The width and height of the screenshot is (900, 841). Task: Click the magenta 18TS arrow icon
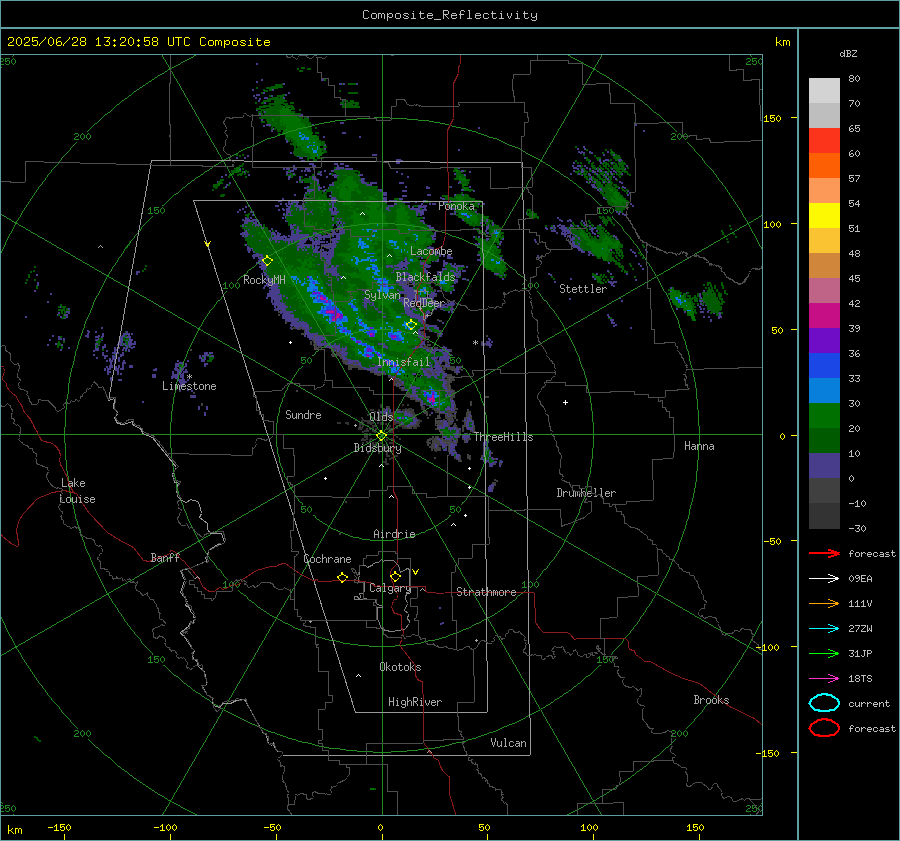pyautogui.click(x=824, y=679)
